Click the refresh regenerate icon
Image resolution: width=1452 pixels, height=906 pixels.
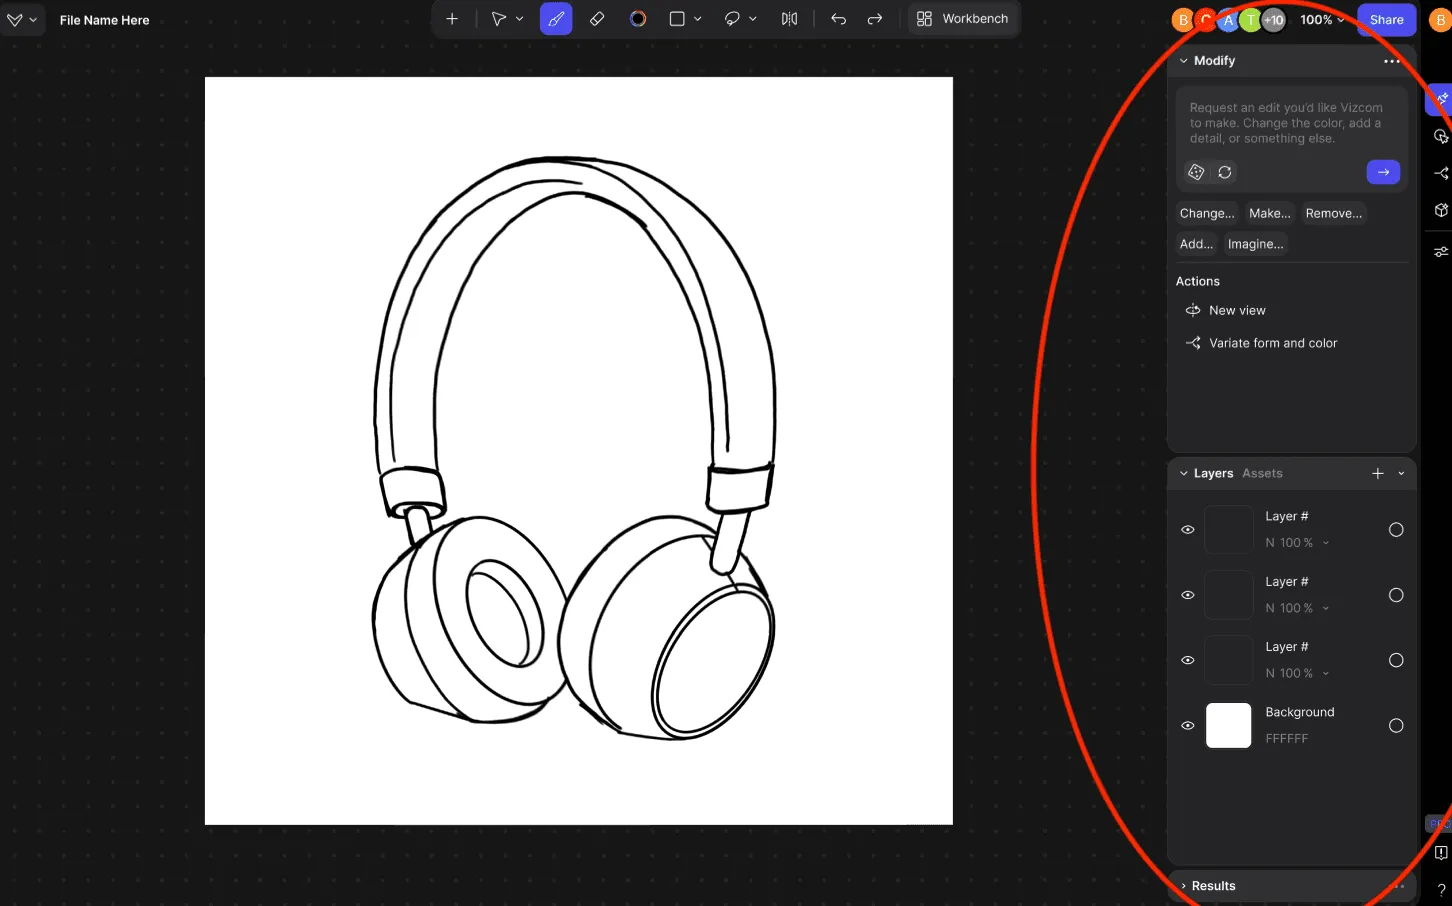[1225, 172]
